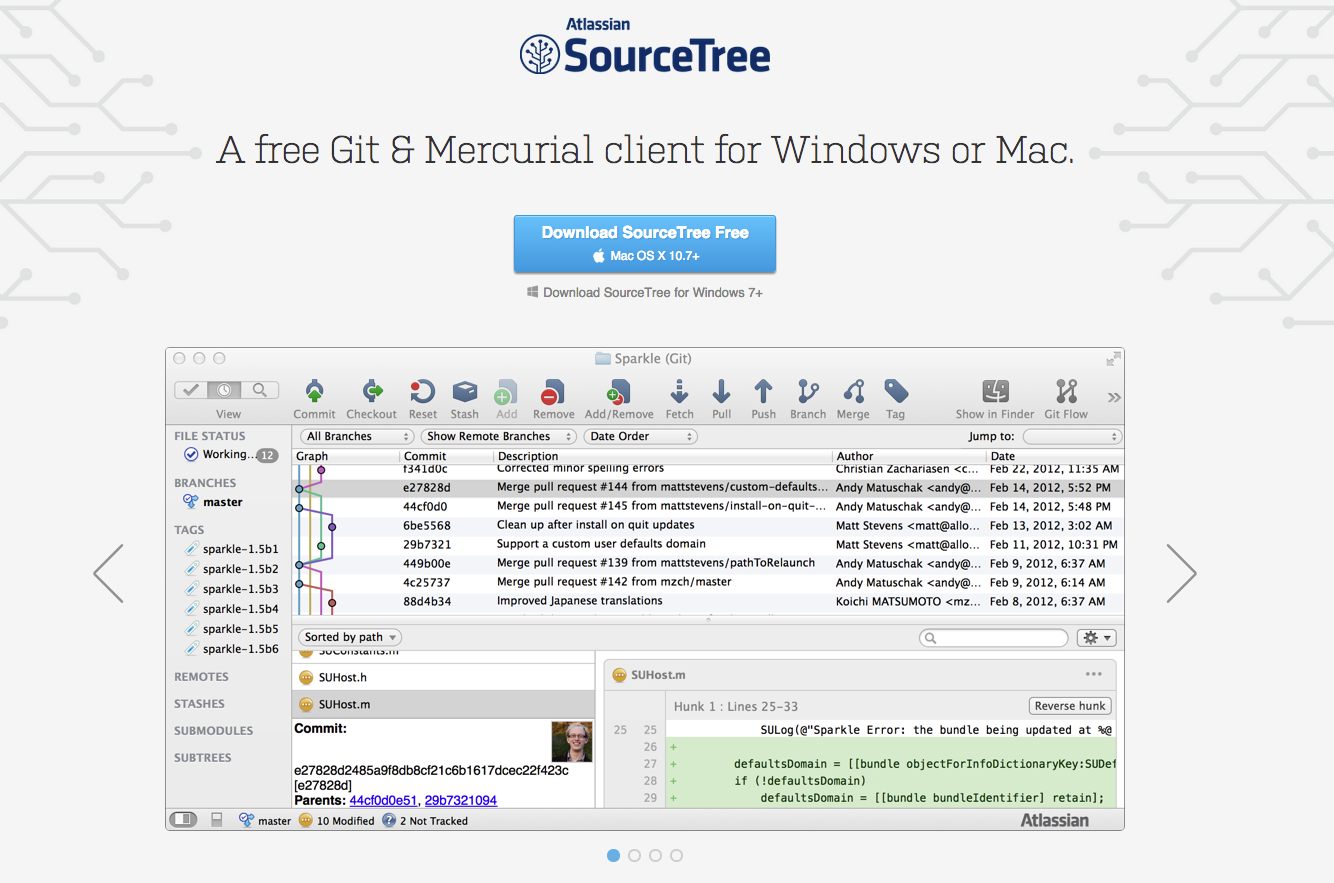1334x883 pixels.
Task: Click the Push arrow icon
Action: [763, 391]
